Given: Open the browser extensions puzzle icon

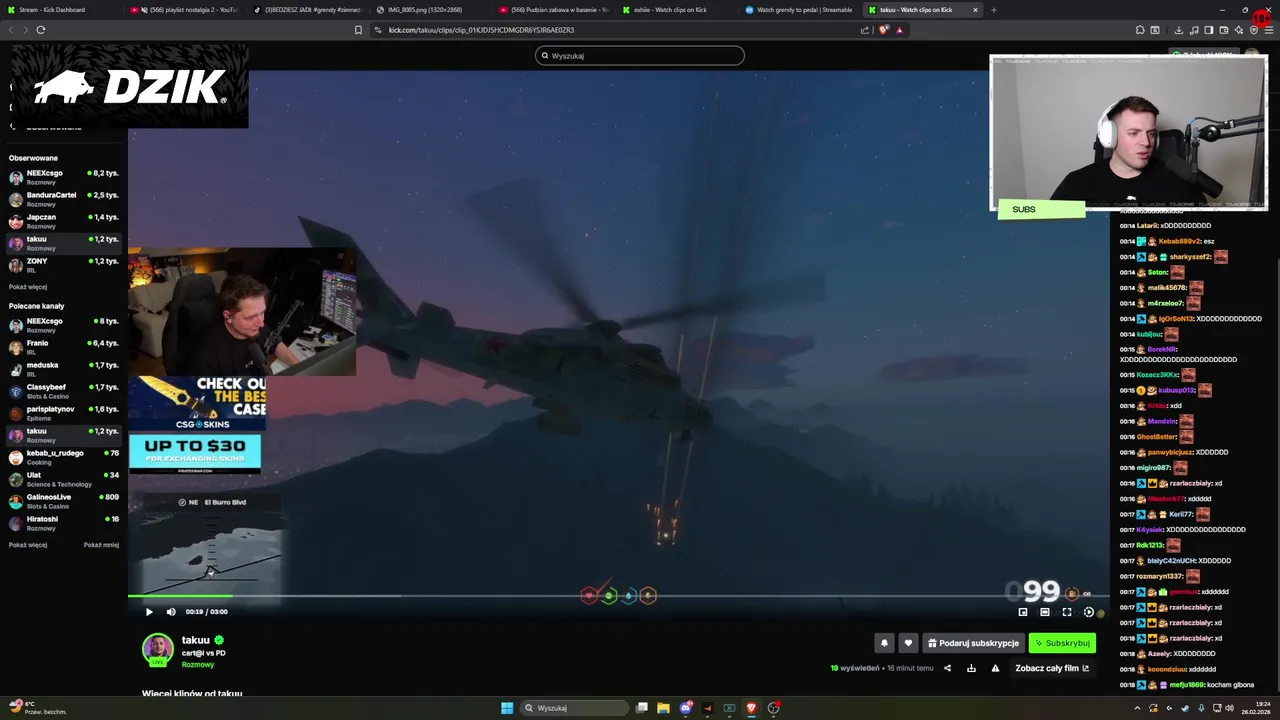Looking at the screenshot, I should 1140,30.
